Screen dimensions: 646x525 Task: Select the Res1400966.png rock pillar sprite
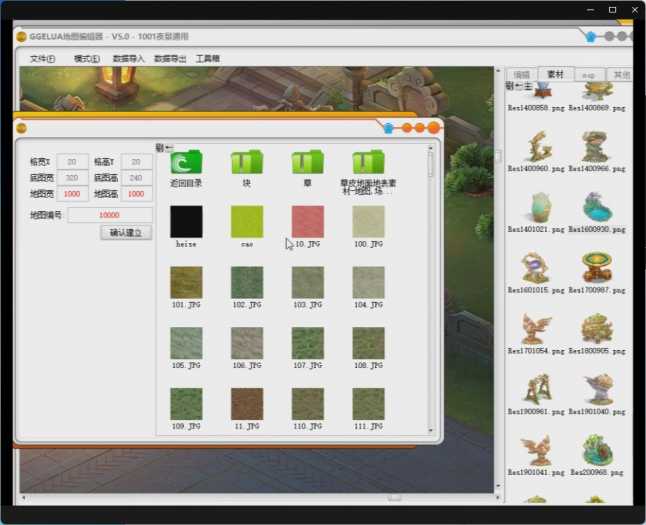(x=596, y=146)
